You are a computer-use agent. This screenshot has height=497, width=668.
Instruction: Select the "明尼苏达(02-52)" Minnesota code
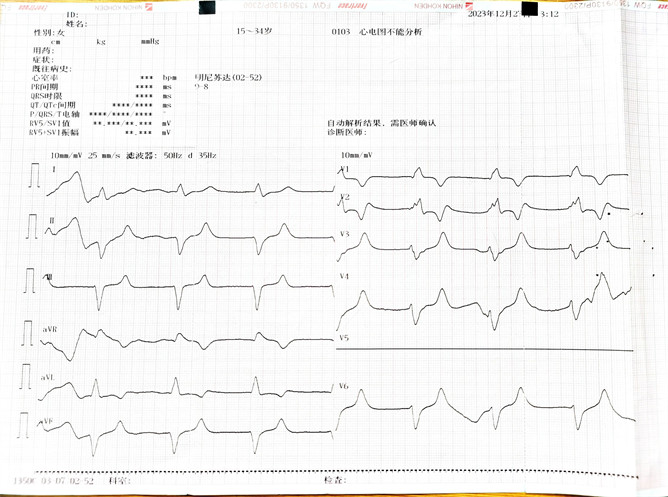[x=228, y=78]
